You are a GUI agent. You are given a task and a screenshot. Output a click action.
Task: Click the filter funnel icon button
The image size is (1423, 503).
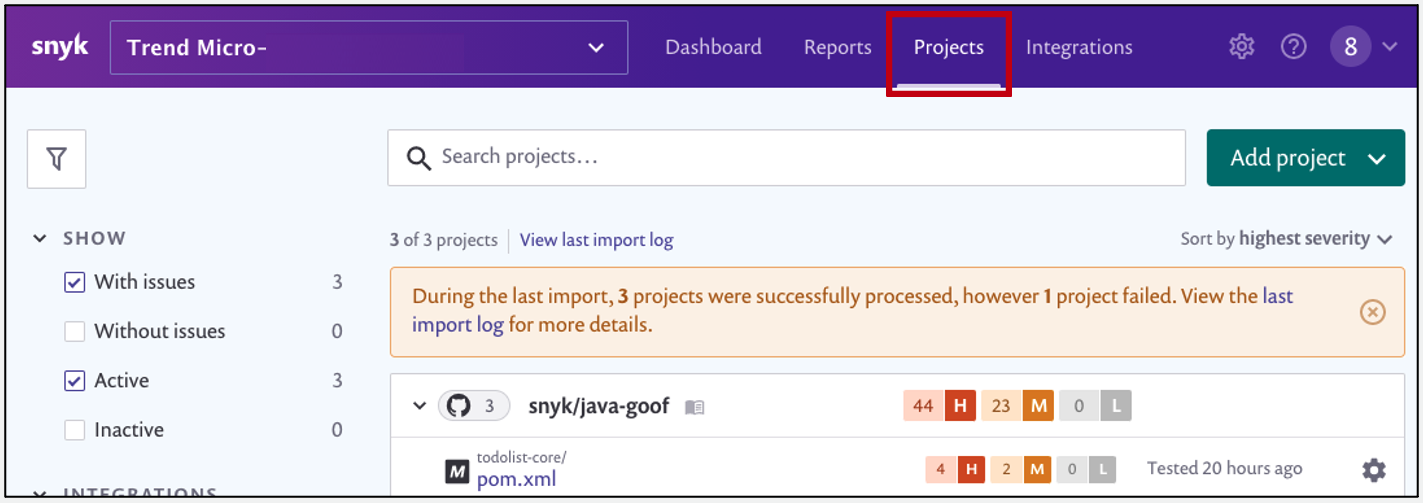[56, 158]
